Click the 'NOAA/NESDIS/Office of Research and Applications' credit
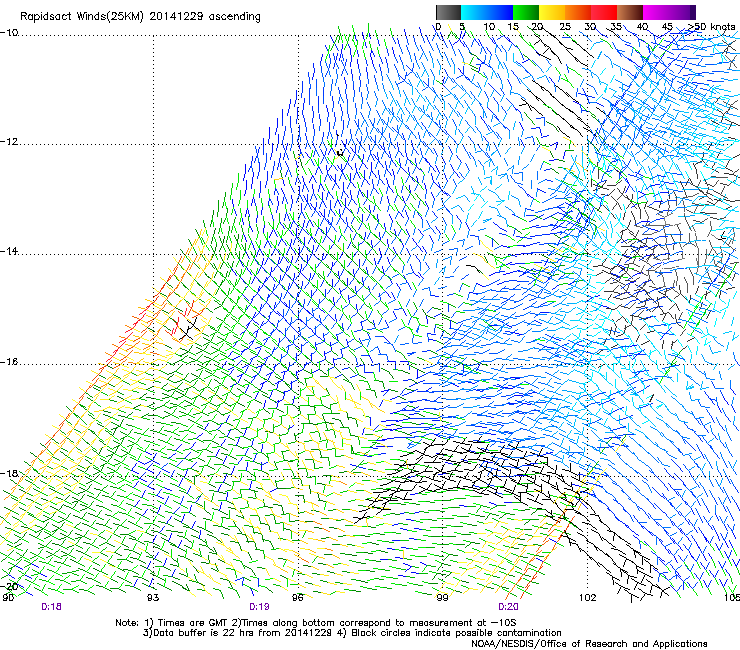Viewport: 740px width, 650px height. click(x=589, y=644)
